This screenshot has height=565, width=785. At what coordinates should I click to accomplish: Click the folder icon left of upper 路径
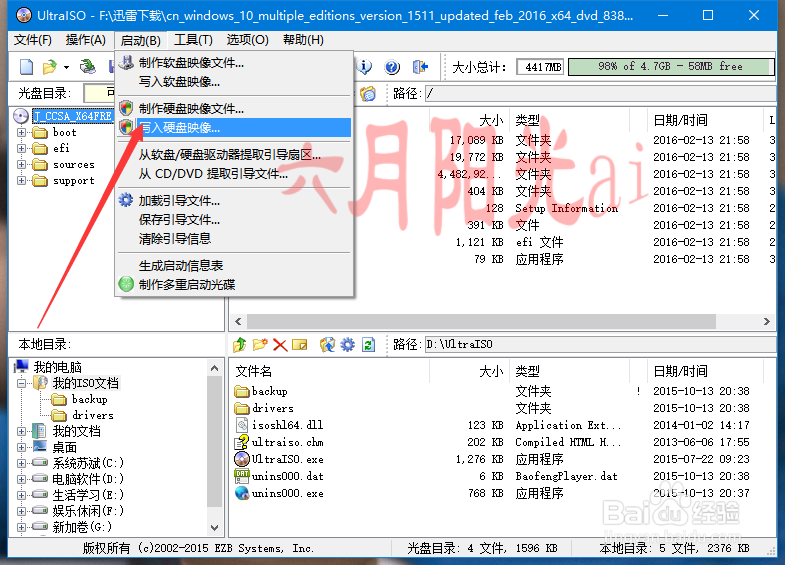368,94
